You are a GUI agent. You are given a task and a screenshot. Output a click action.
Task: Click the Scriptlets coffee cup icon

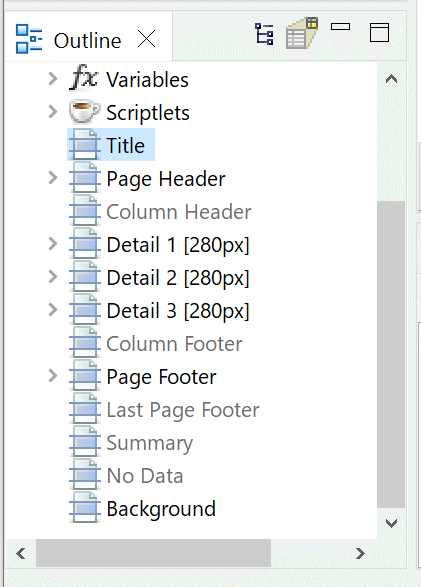84,111
